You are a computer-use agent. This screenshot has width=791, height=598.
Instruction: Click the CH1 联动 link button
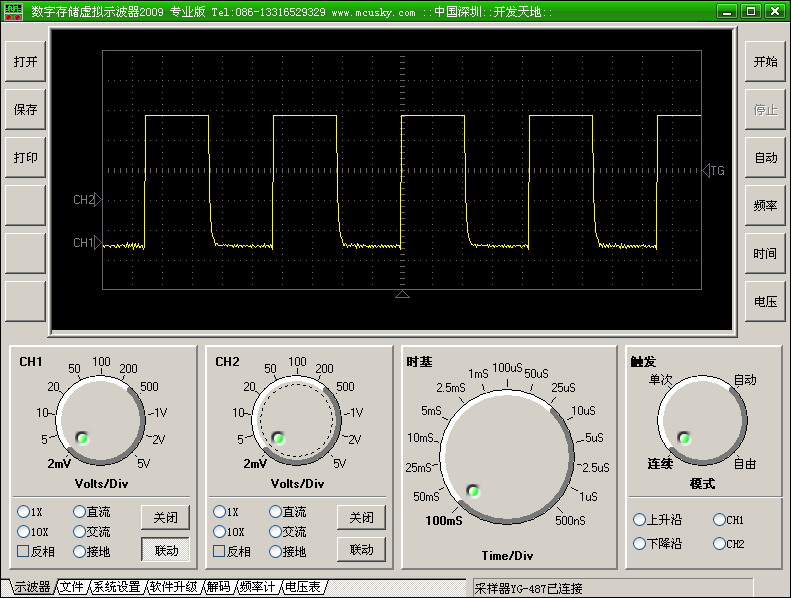click(165, 550)
